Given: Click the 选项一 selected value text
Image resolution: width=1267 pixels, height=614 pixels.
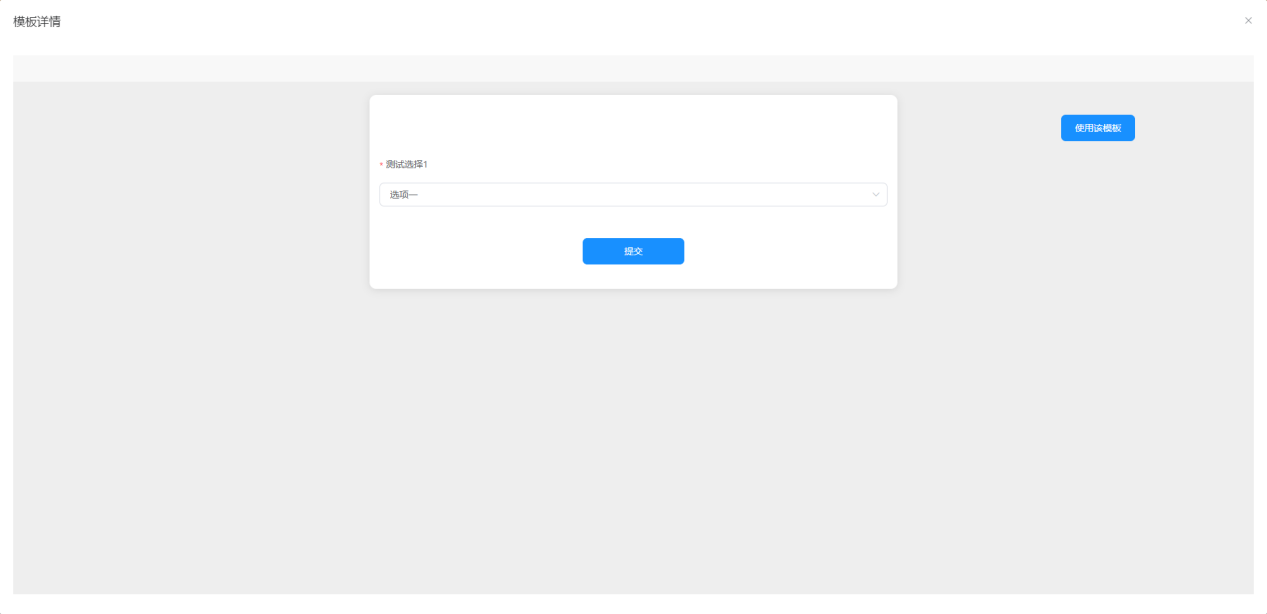Looking at the screenshot, I should pyautogui.click(x=404, y=194).
